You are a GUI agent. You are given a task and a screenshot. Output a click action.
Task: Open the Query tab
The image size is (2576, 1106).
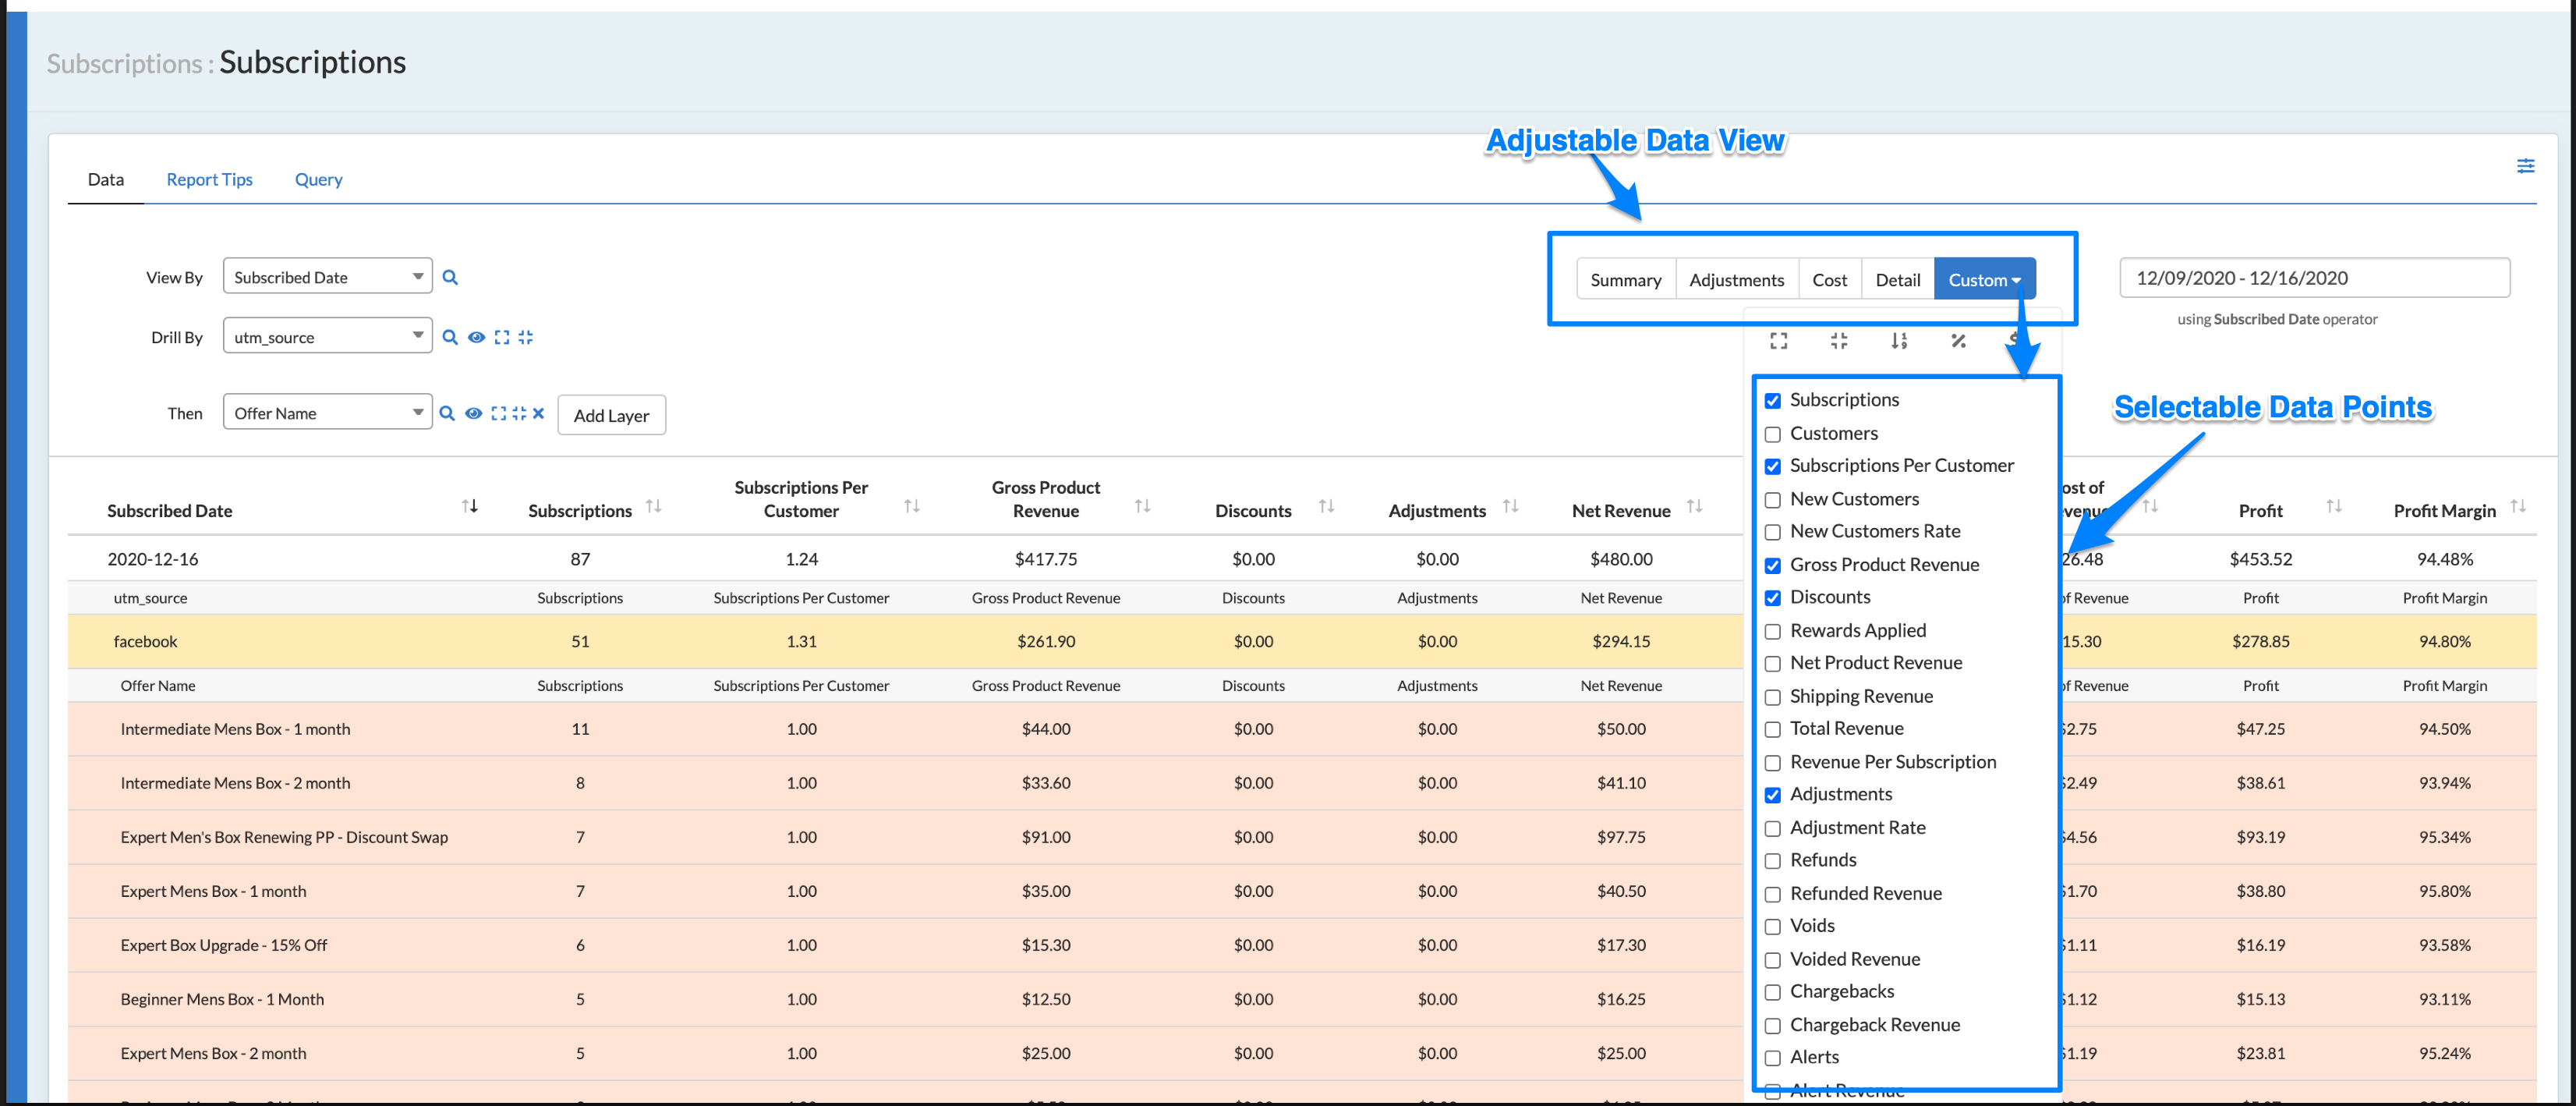click(x=318, y=179)
